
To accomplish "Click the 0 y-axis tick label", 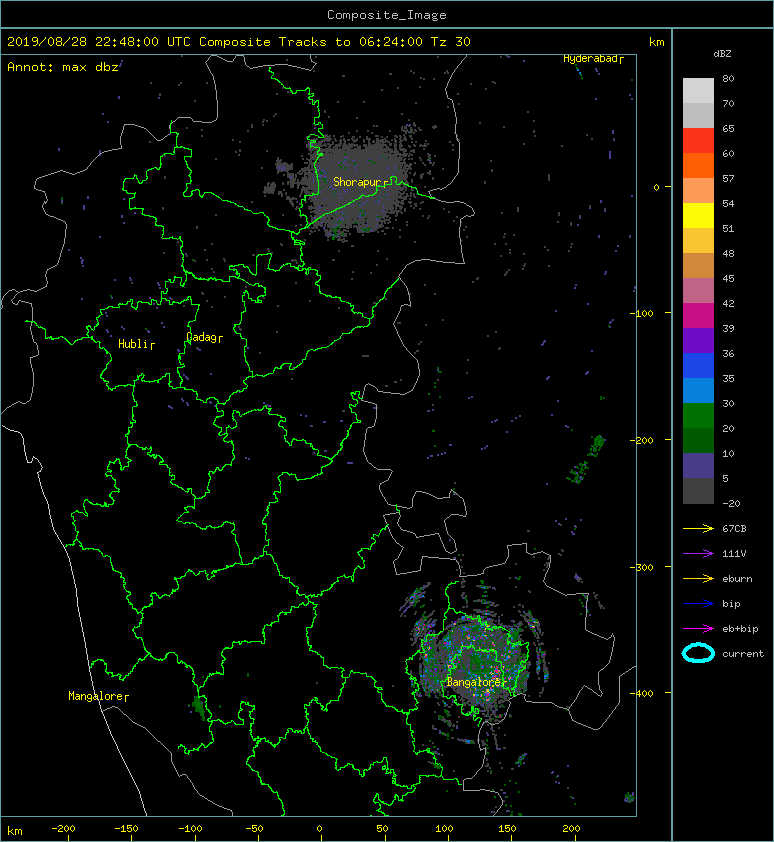I will tap(656, 187).
